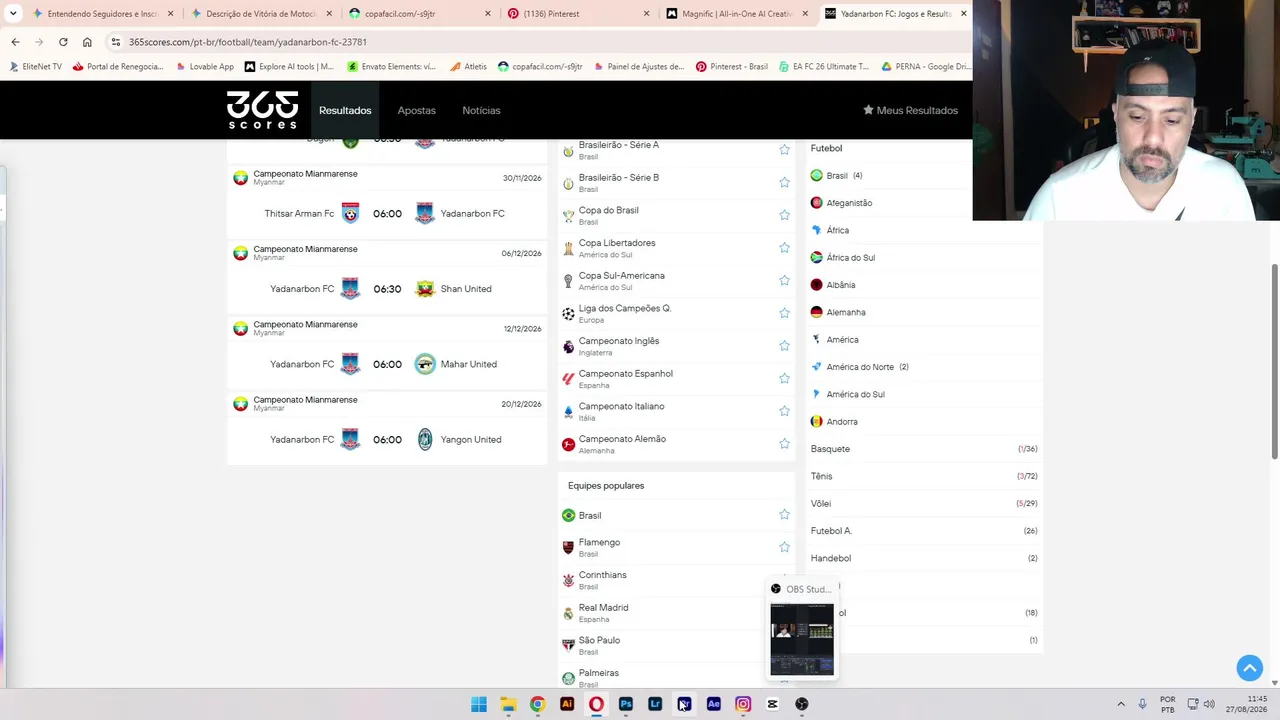Favorite the Brasil team with its star
The image size is (1280, 720).
(784, 515)
